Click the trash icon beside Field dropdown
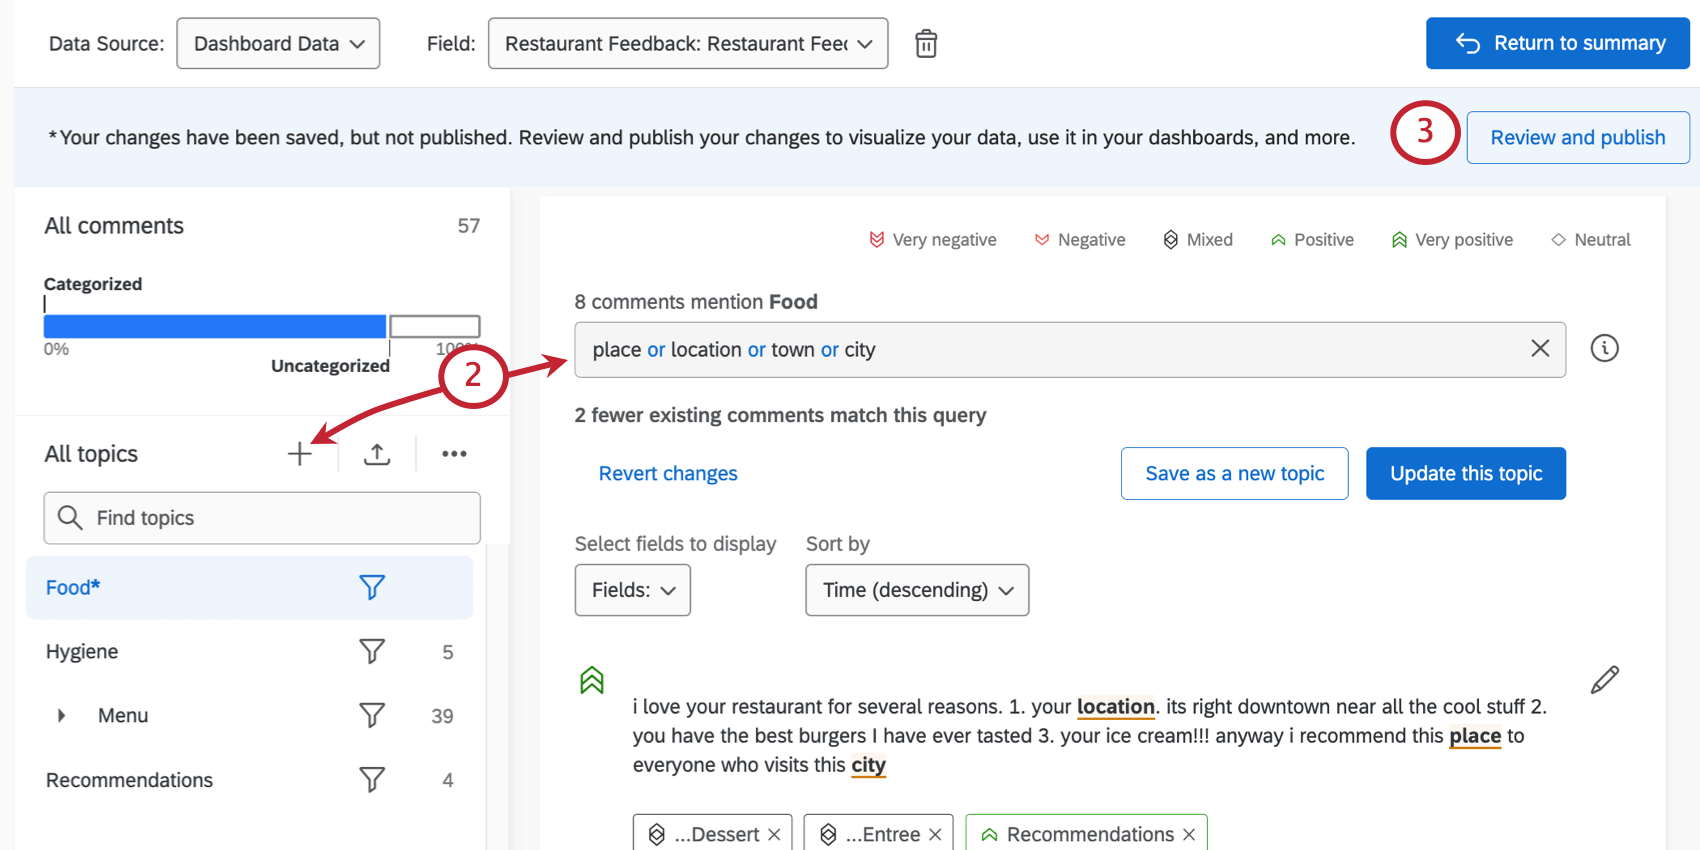The image size is (1700, 850). (926, 44)
